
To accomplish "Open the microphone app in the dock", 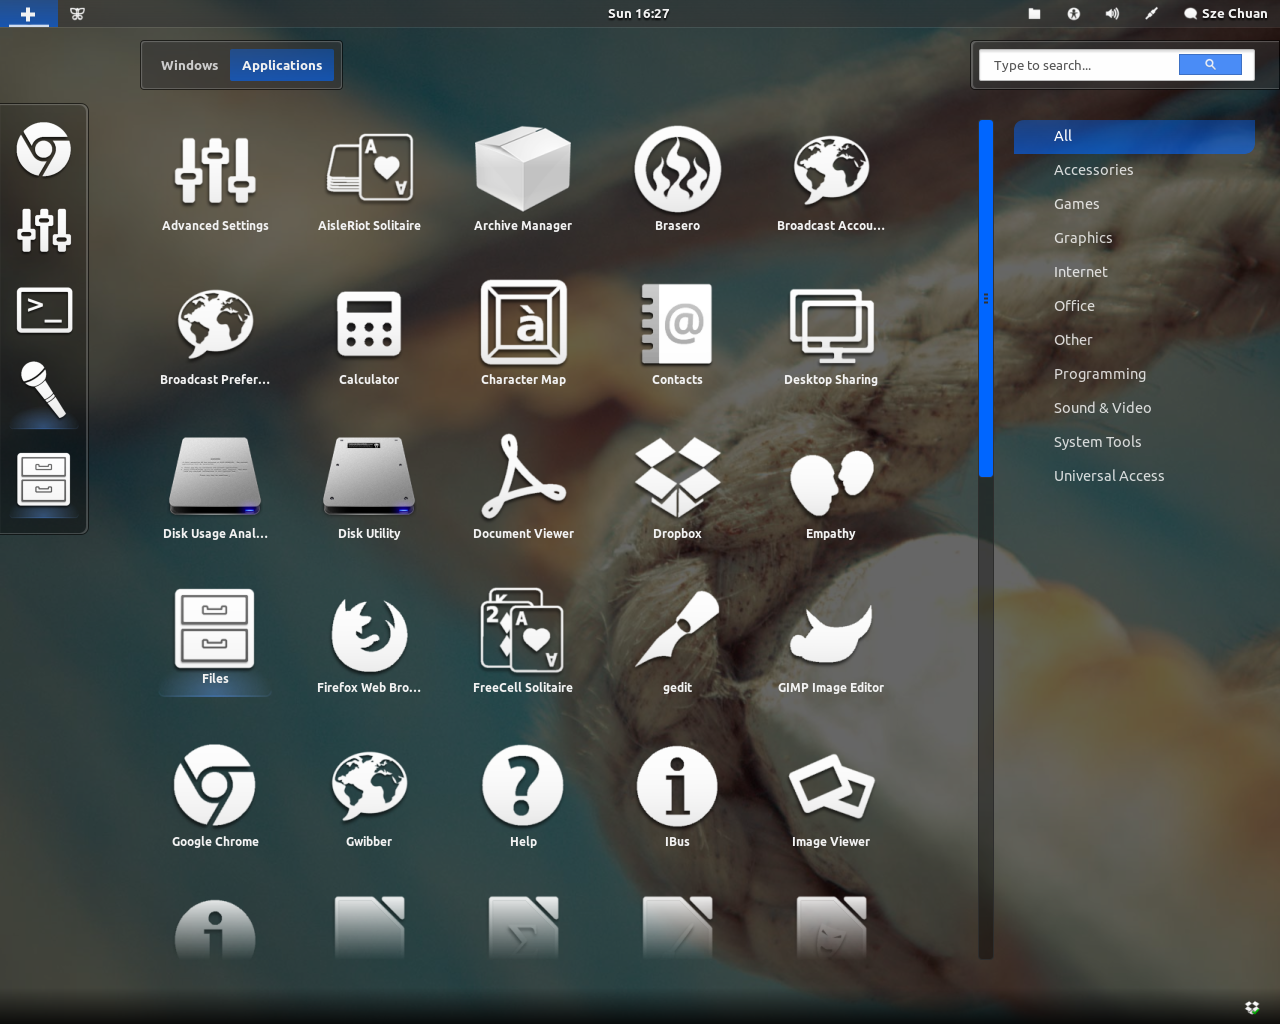I will 44,389.
